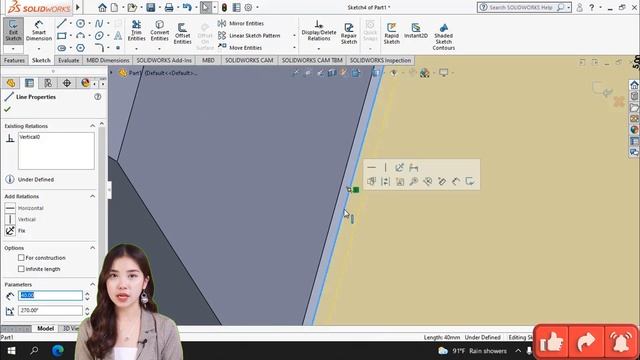
Task: Expand the Trim Entities dropdown arrow
Action: (x=136, y=49)
